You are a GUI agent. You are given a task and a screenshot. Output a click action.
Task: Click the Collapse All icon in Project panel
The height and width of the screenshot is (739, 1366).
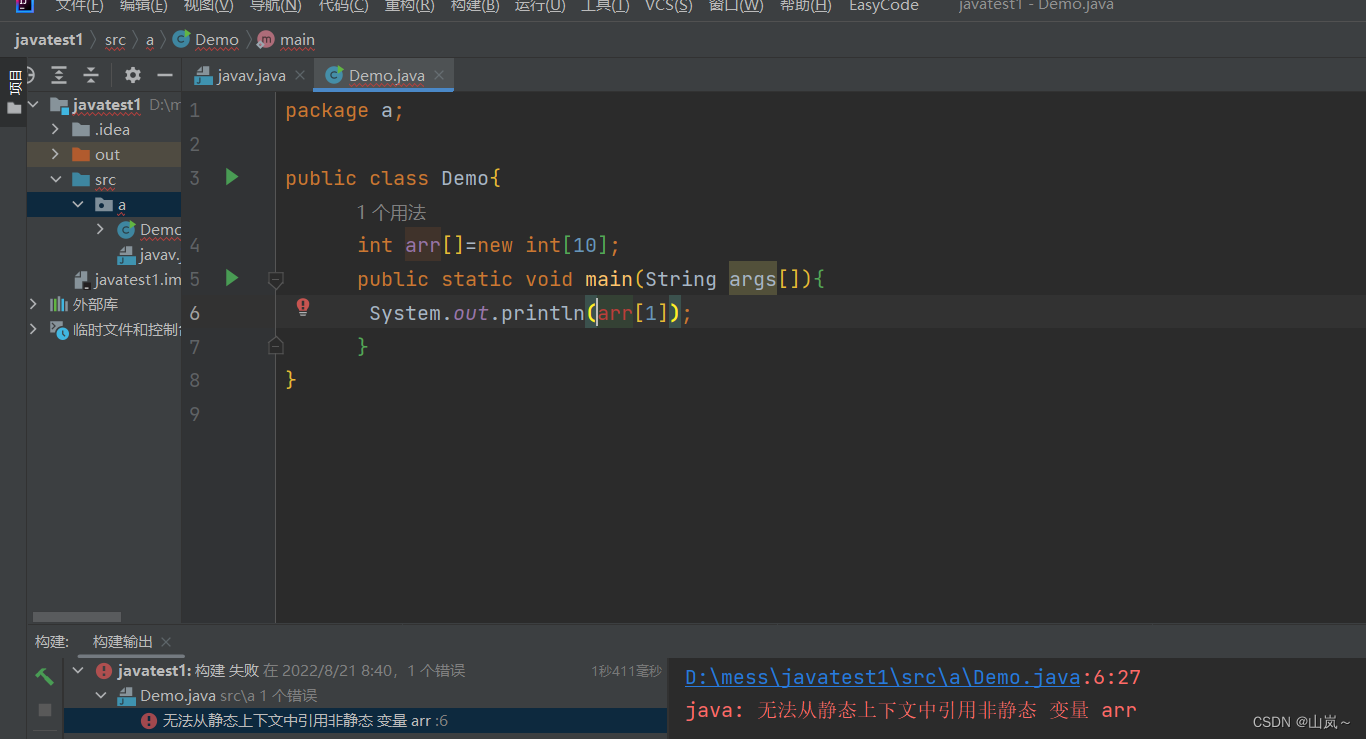pos(91,75)
